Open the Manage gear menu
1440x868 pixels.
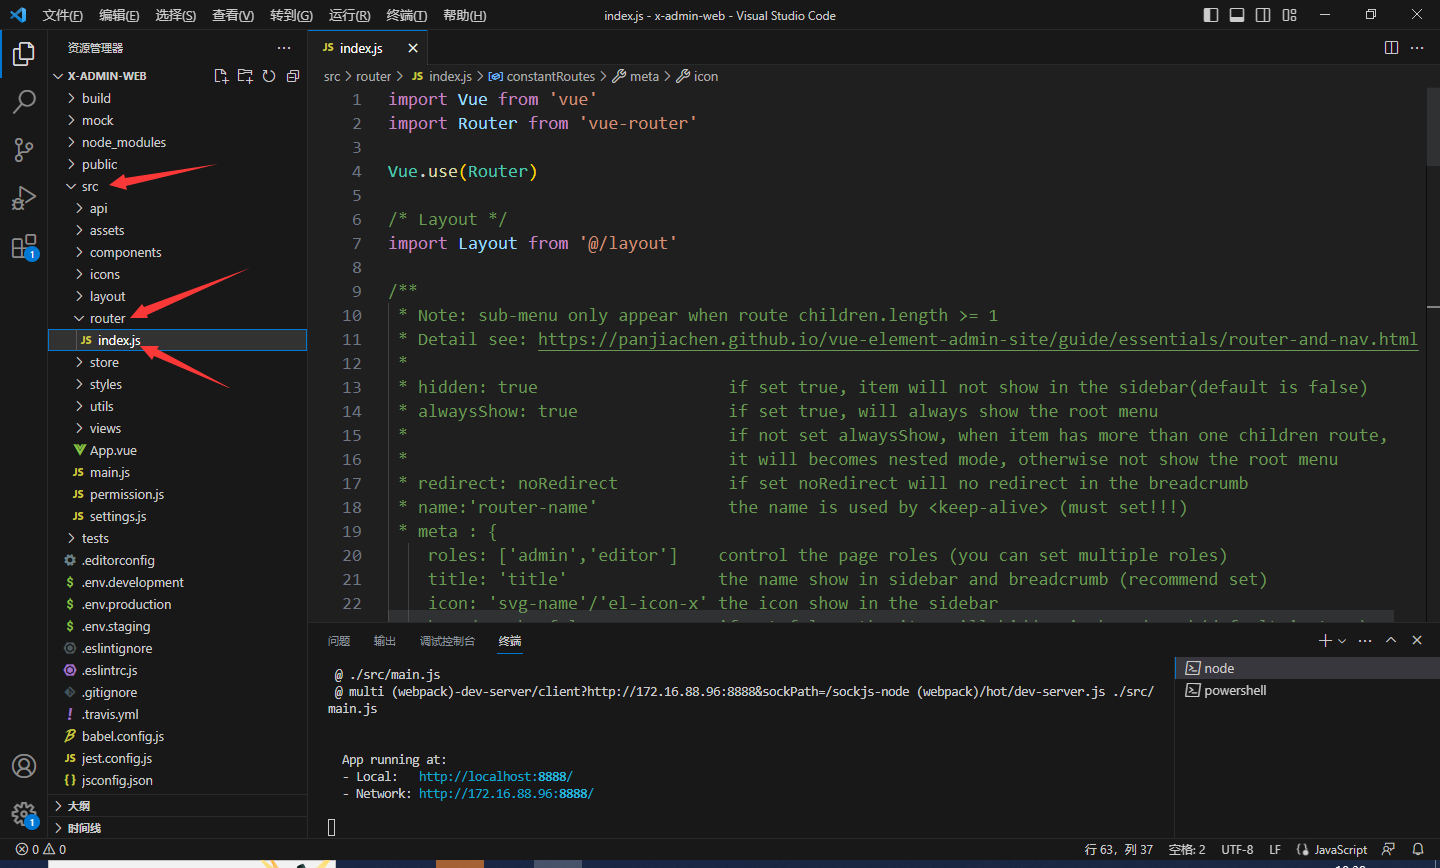coord(24,814)
